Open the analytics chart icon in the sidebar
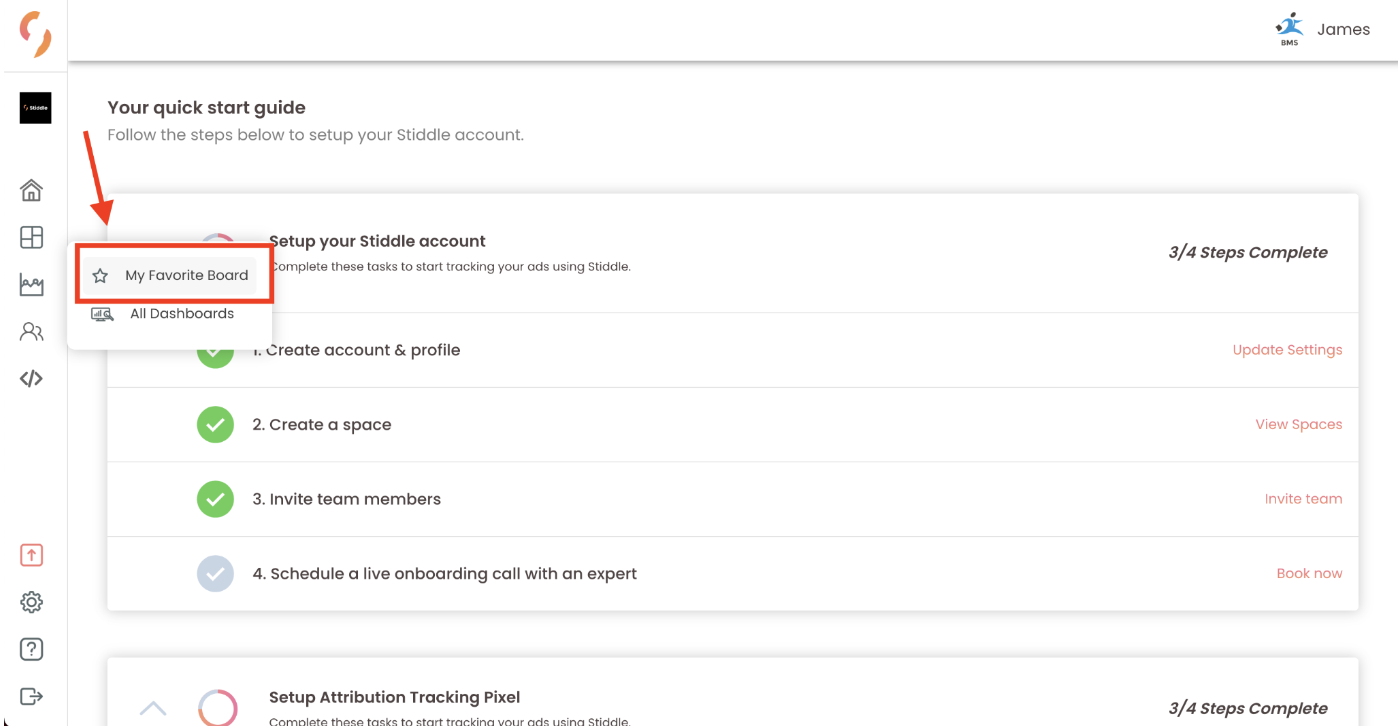Viewport: 1400px width, 726px height. coord(32,285)
